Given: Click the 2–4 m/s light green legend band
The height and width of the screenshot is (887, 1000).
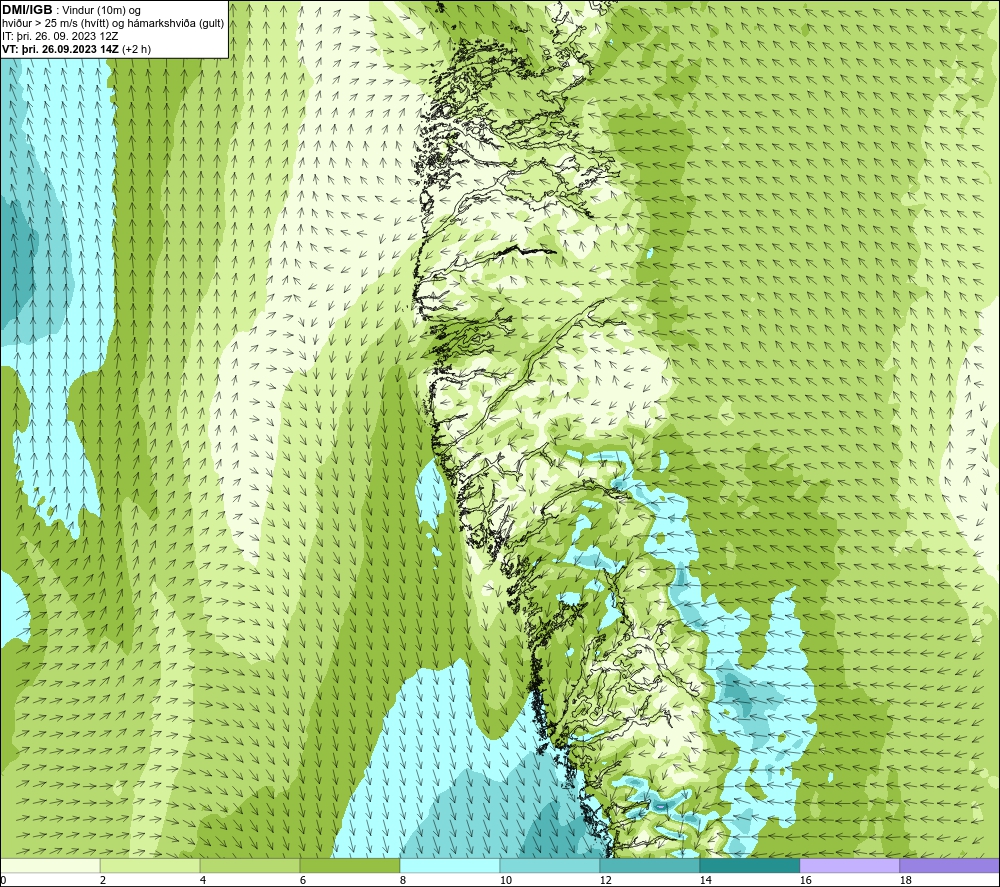Looking at the screenshot, I should point(150,865).
